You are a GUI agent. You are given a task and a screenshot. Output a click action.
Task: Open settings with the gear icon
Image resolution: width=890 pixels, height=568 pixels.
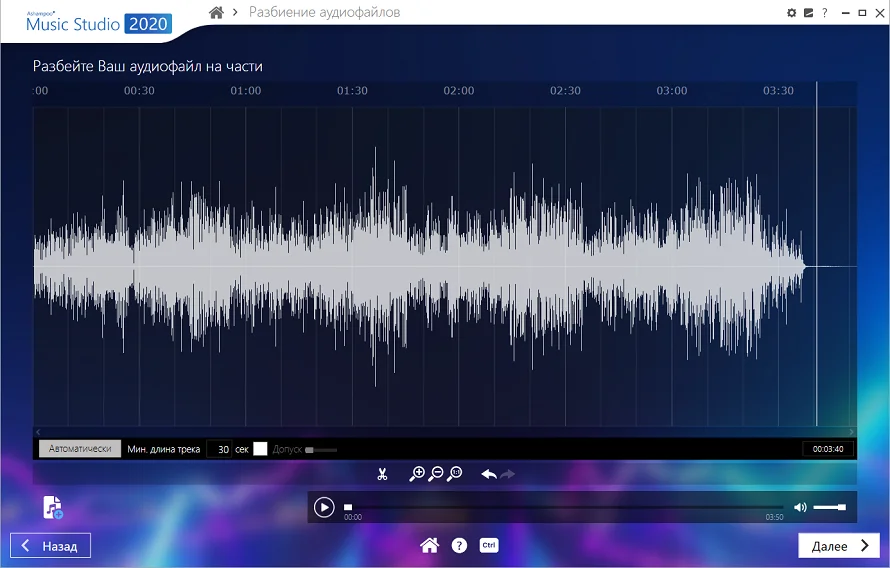pyautogui.click(x=792, y=13)
